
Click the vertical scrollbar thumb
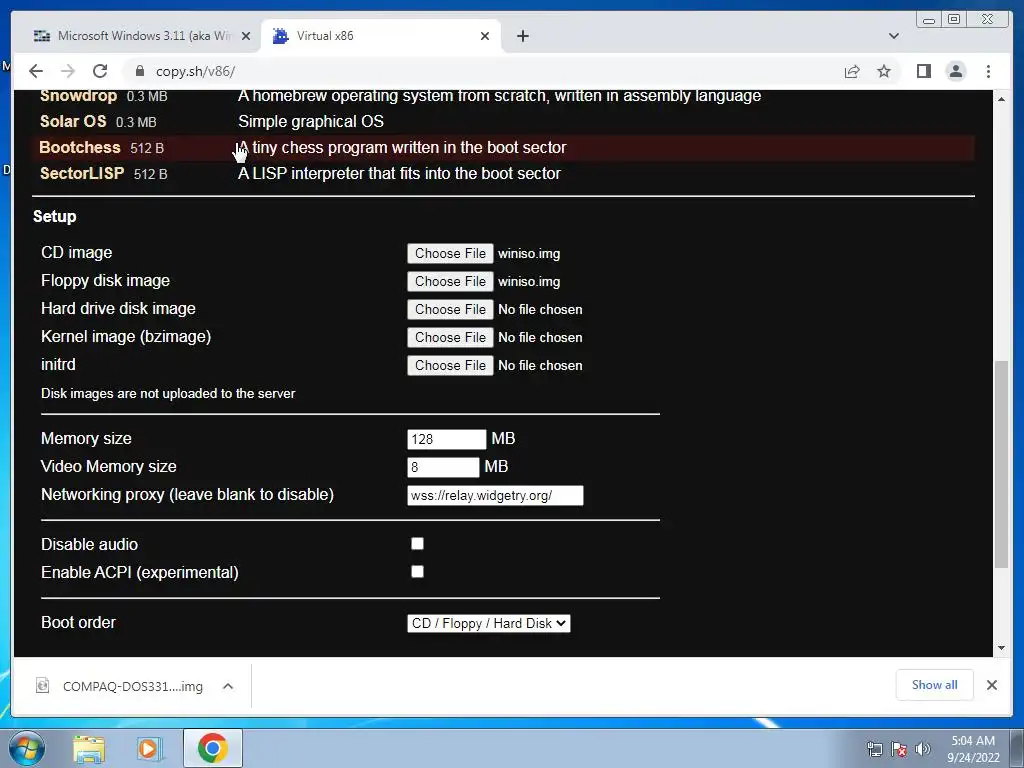click(1001, 464)
